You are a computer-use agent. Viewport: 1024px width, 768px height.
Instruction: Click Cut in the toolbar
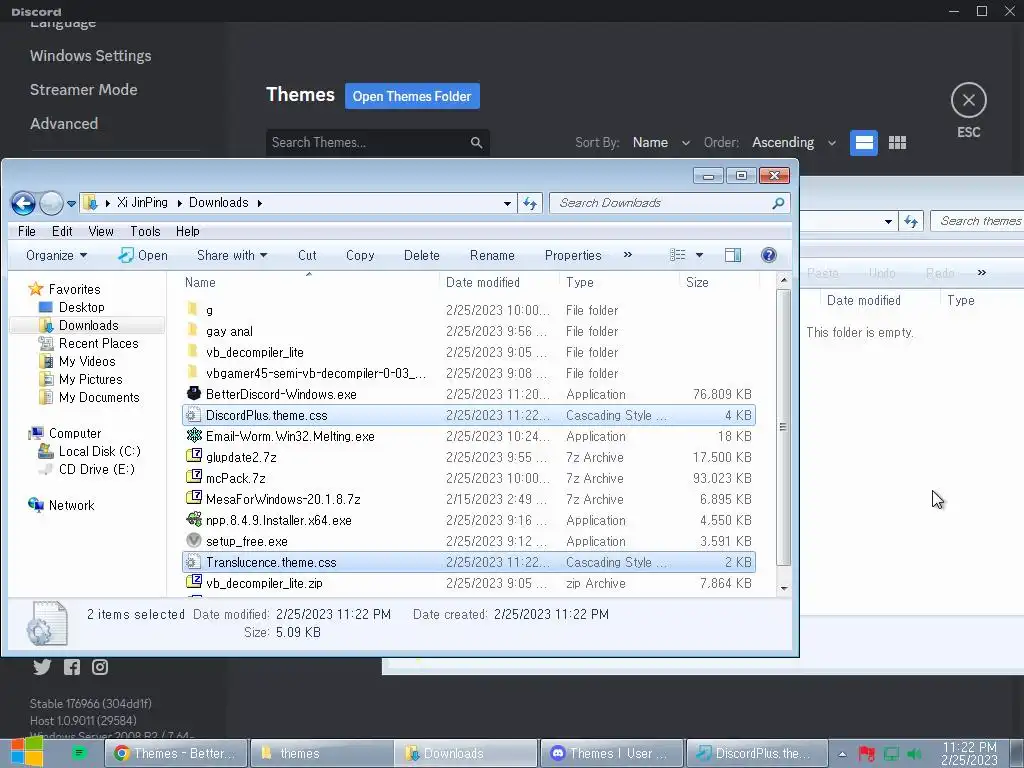click(307, 255)
